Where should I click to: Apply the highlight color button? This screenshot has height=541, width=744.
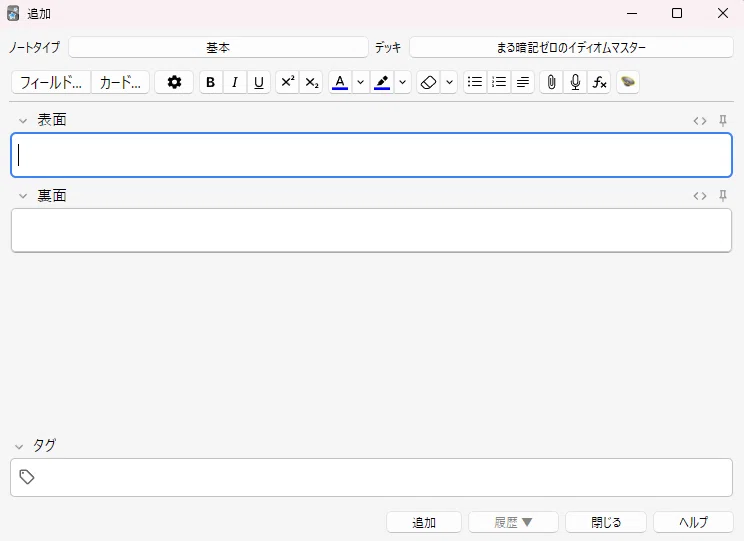click(x=382, y=83)
